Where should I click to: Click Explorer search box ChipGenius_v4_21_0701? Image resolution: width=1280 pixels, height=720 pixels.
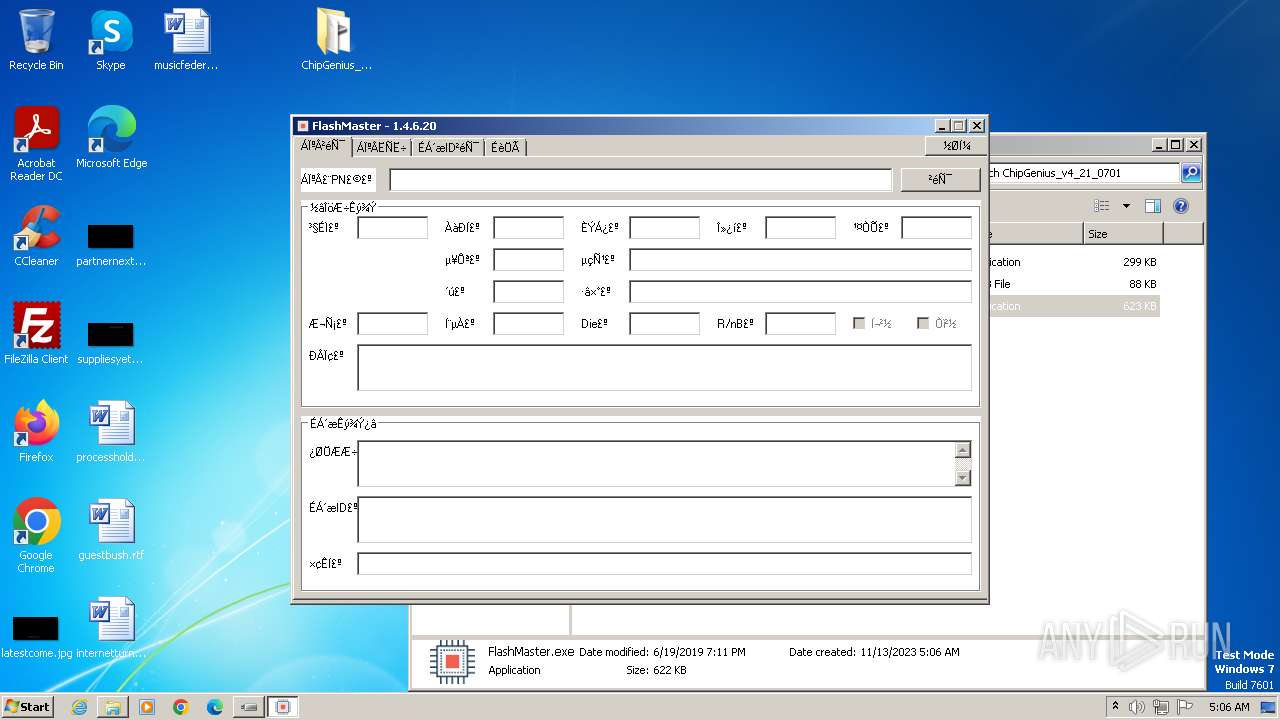[x=1083, y=173]
